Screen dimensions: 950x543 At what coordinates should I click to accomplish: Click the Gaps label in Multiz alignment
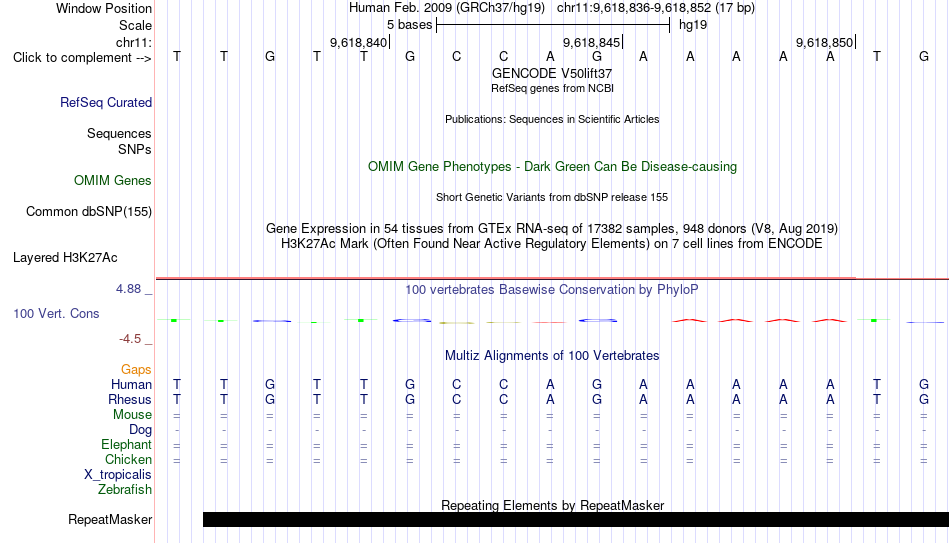(136, 370)
